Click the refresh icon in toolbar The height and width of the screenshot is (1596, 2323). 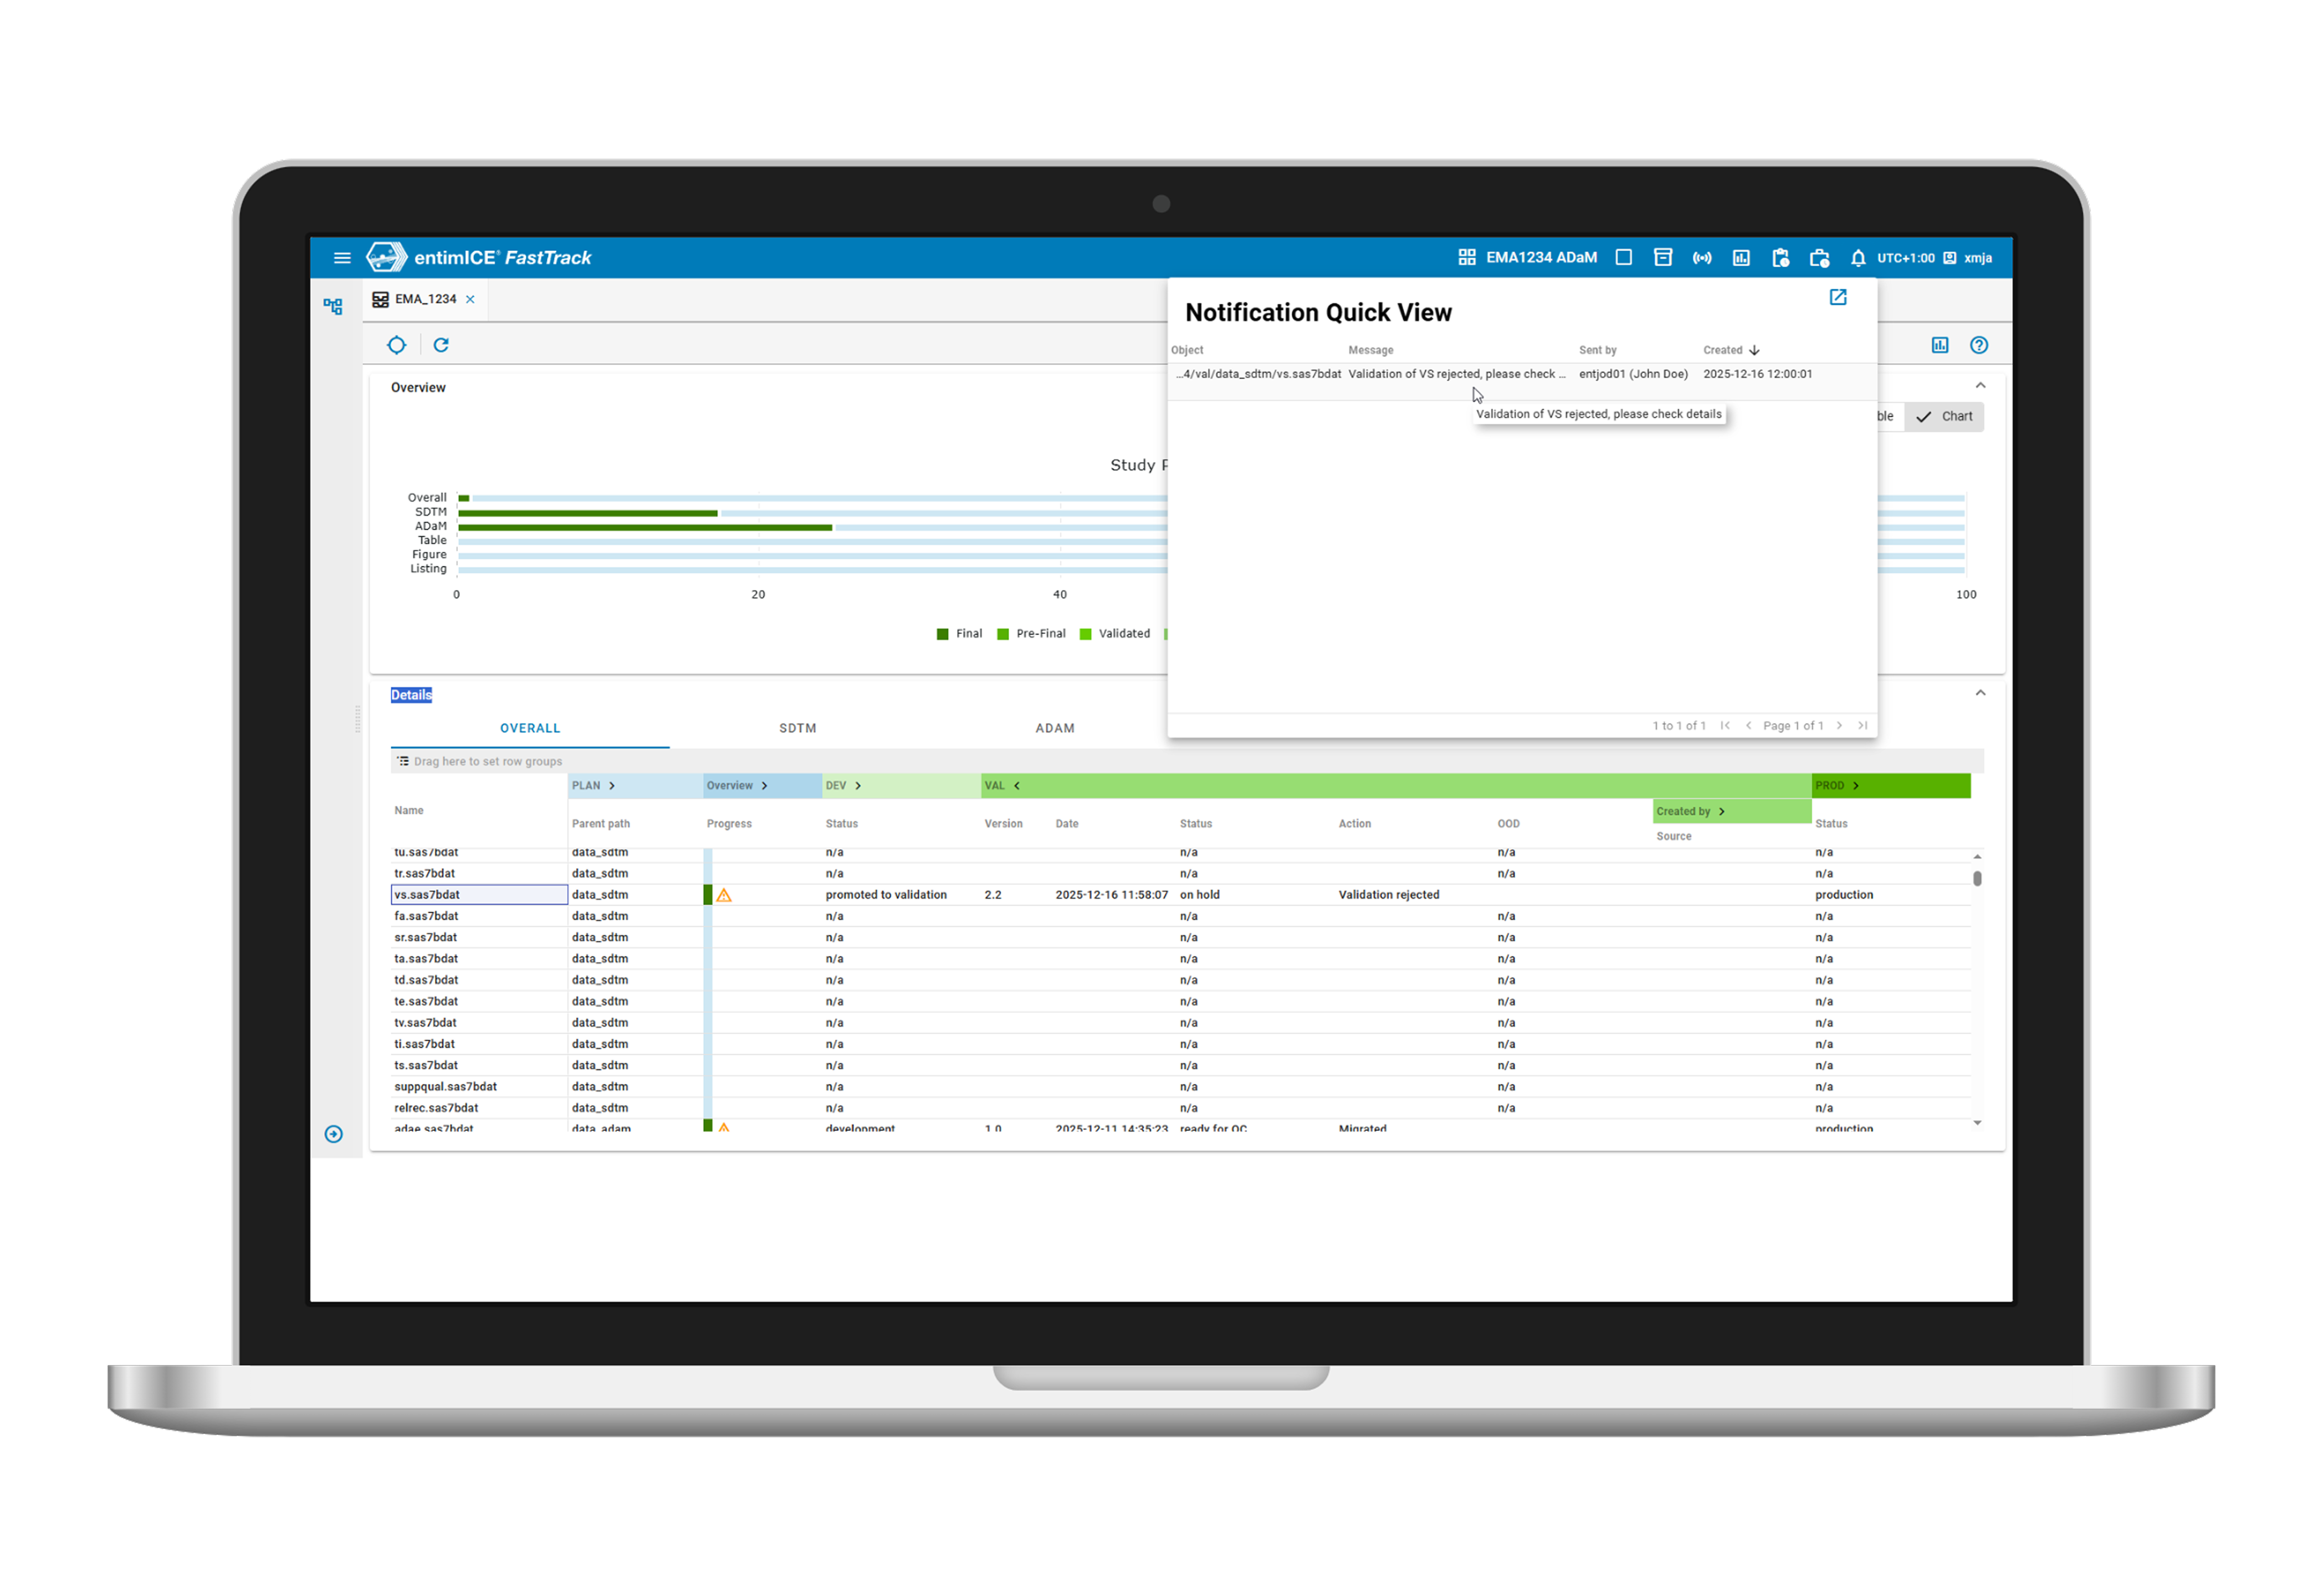tap(441, 345)
